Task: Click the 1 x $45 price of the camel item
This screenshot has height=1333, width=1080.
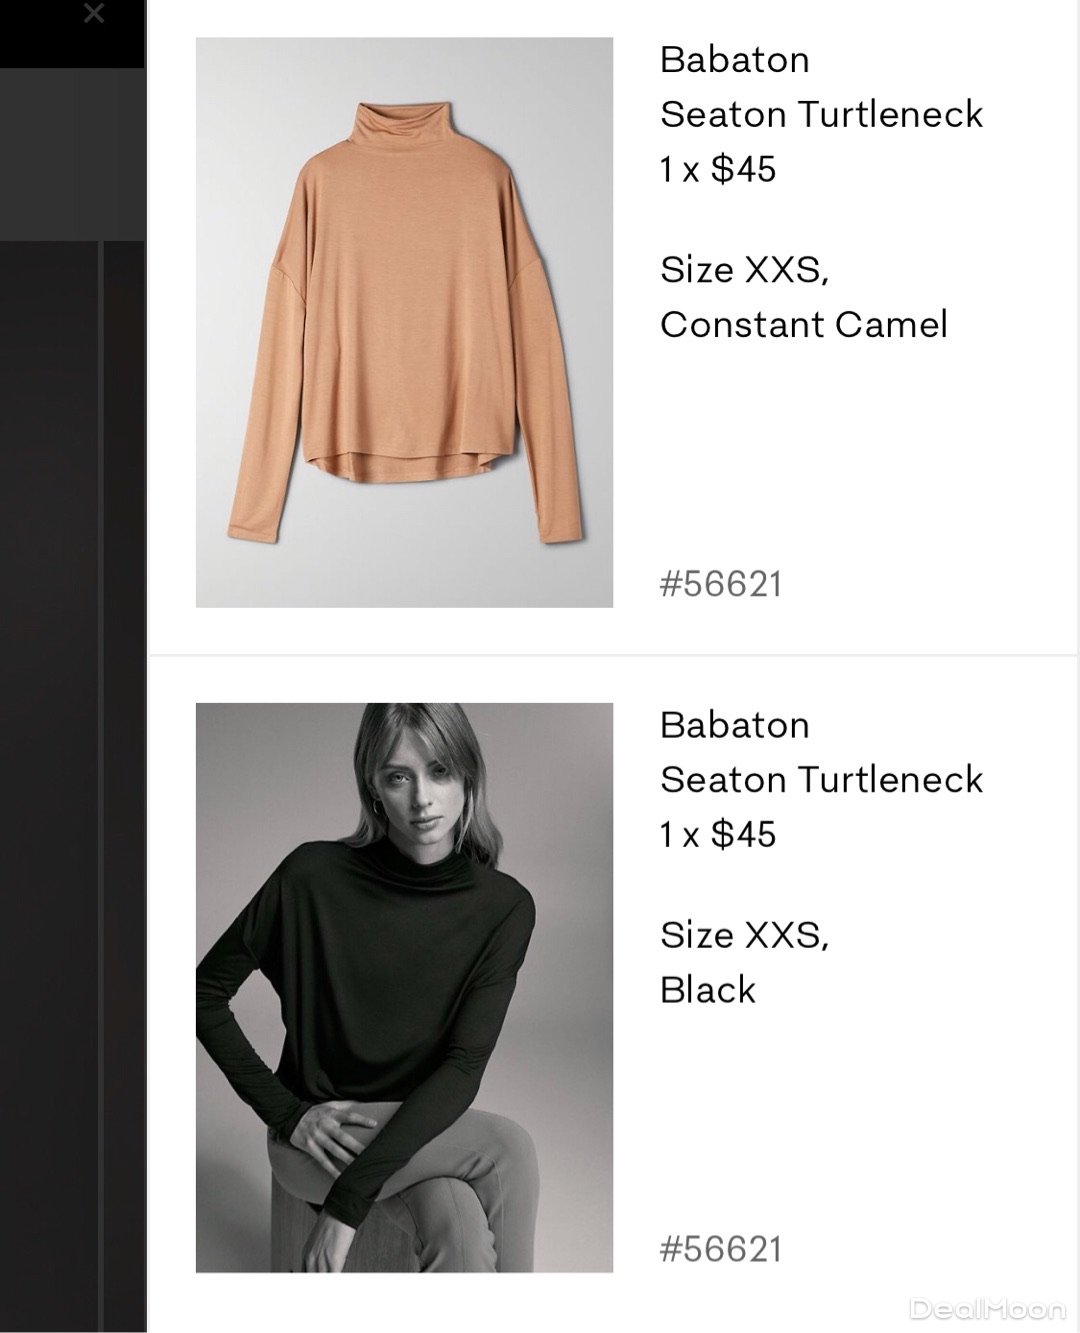Action: (x=717, y=169)
